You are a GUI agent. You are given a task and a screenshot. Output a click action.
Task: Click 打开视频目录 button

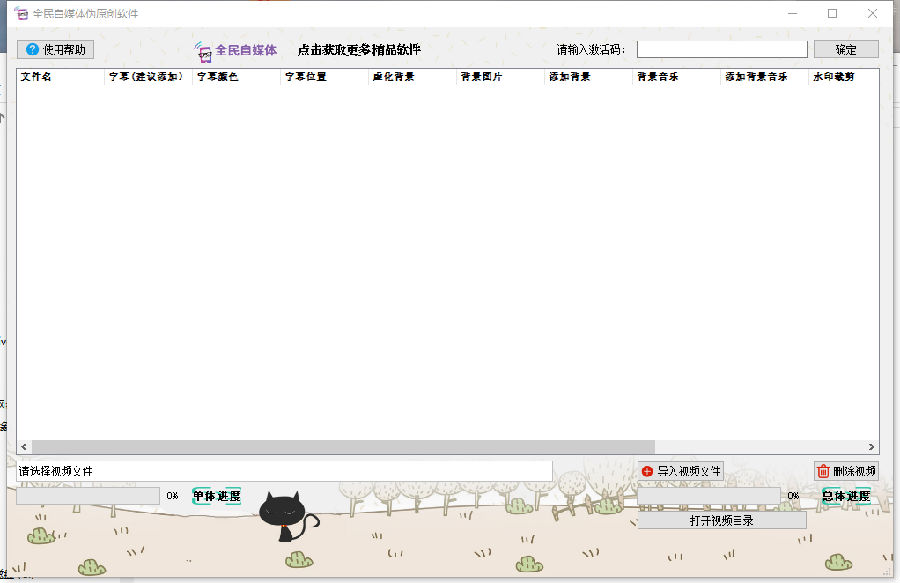[721, 520]
